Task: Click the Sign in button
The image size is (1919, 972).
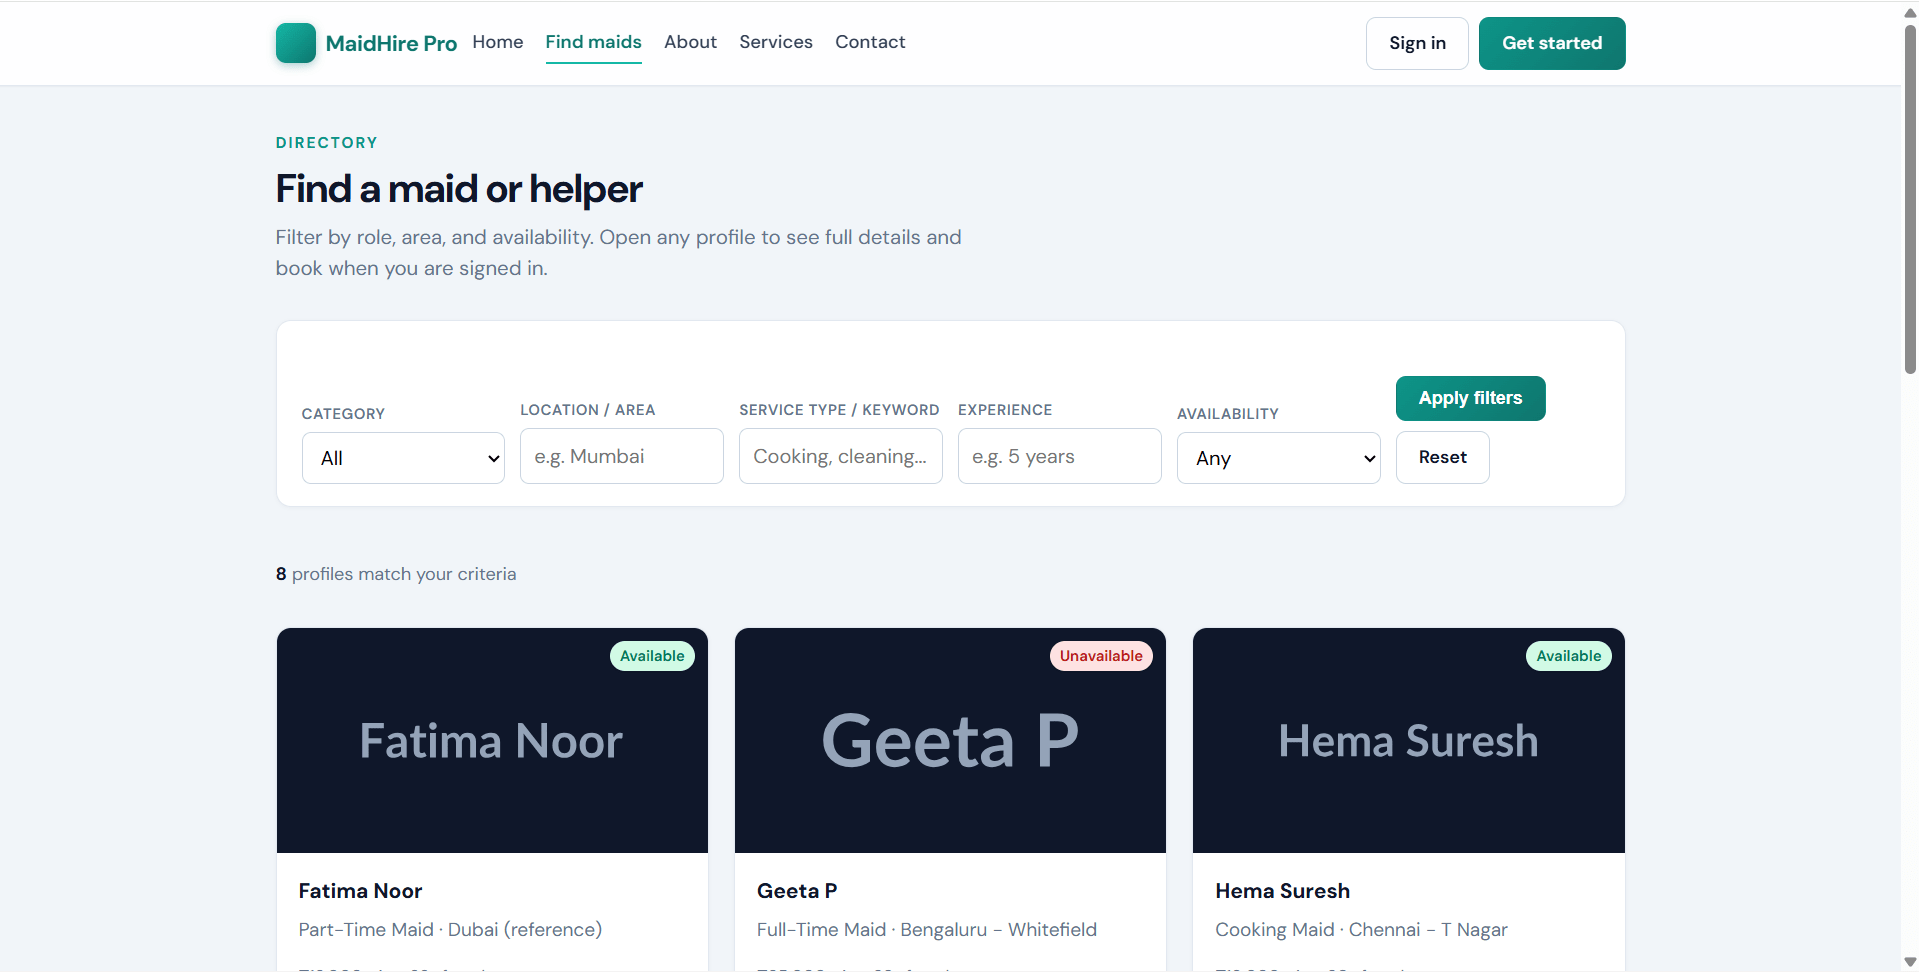Action: tap(1417, 43)
